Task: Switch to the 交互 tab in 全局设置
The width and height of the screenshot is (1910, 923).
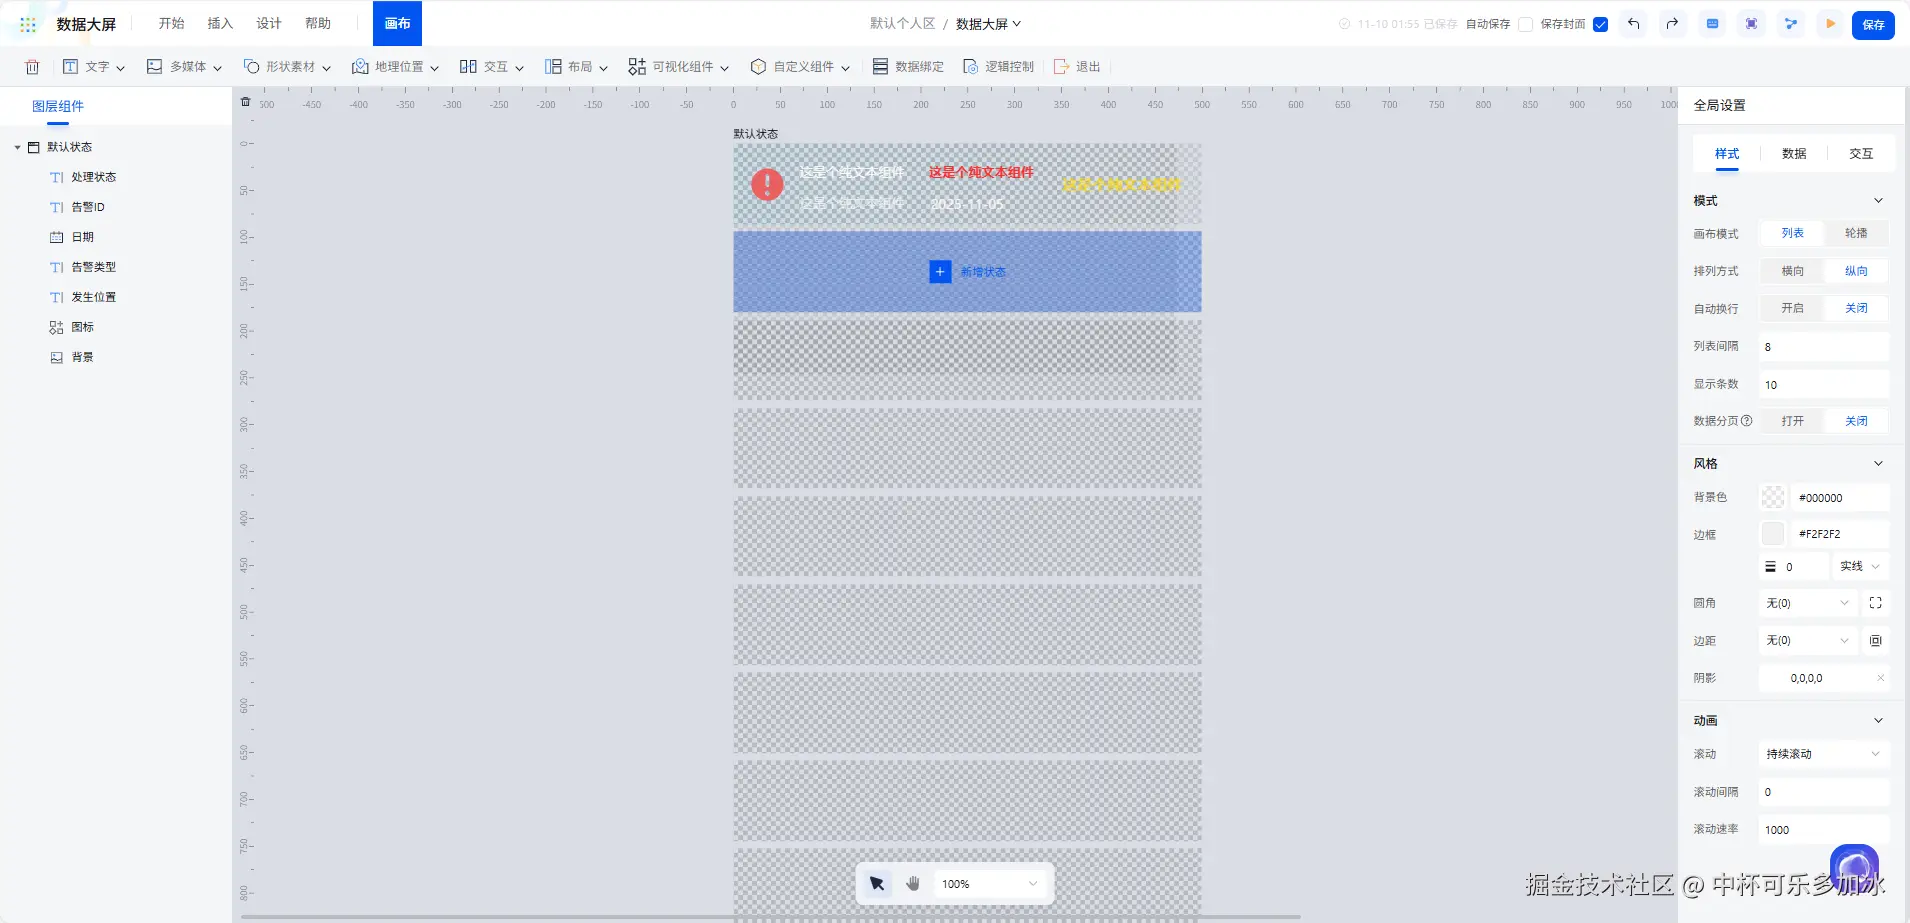Action: (x=1861, y=154)
